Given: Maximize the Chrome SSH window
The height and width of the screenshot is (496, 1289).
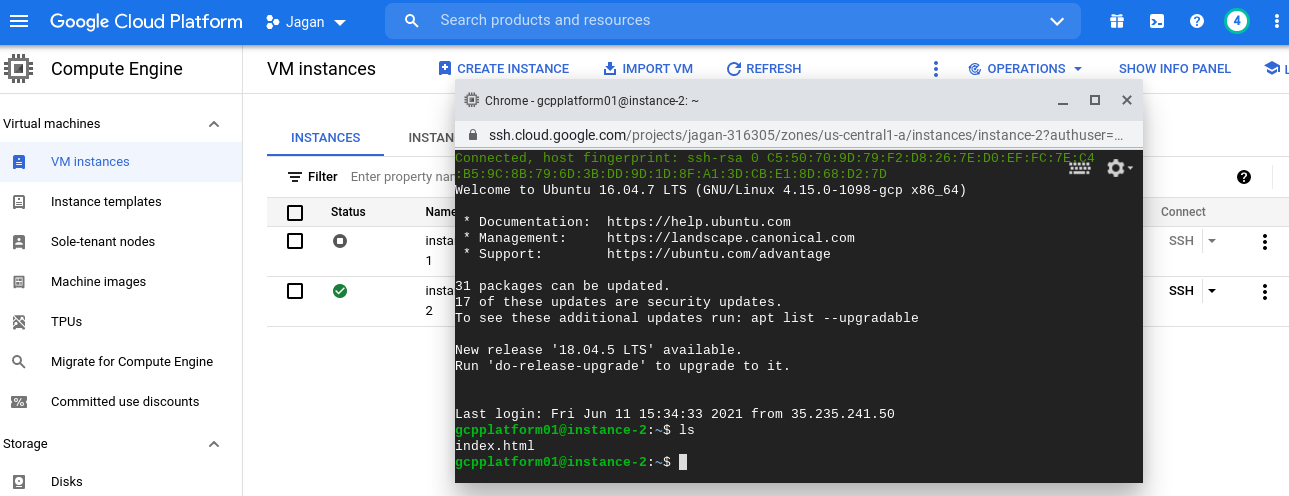Looking at the screenshot, I should pos(1095,100).
